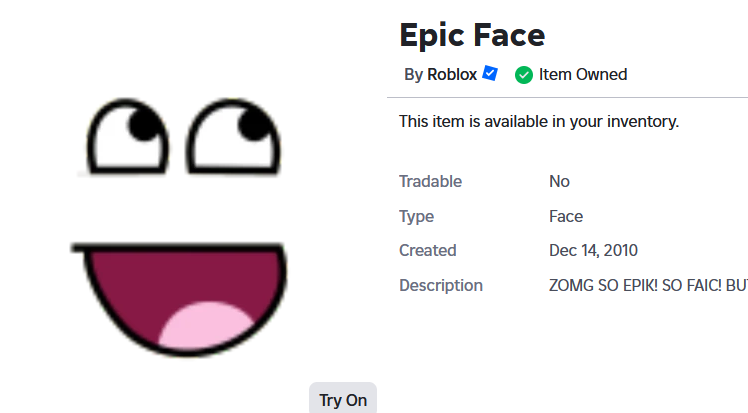748x413 pixels.
Task: Click the green Item Owned checkmark icon
Action: pyautogui.click(x=524, y=75)
